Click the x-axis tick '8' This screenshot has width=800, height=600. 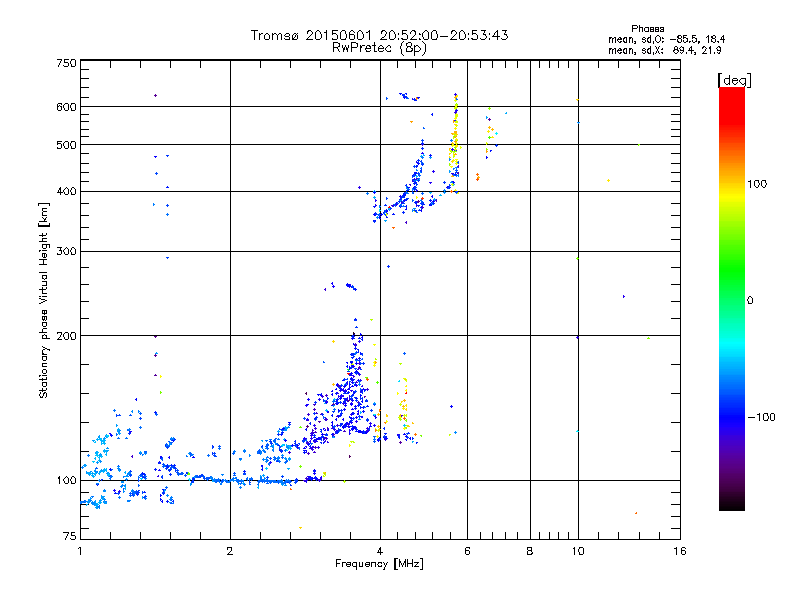530,551
